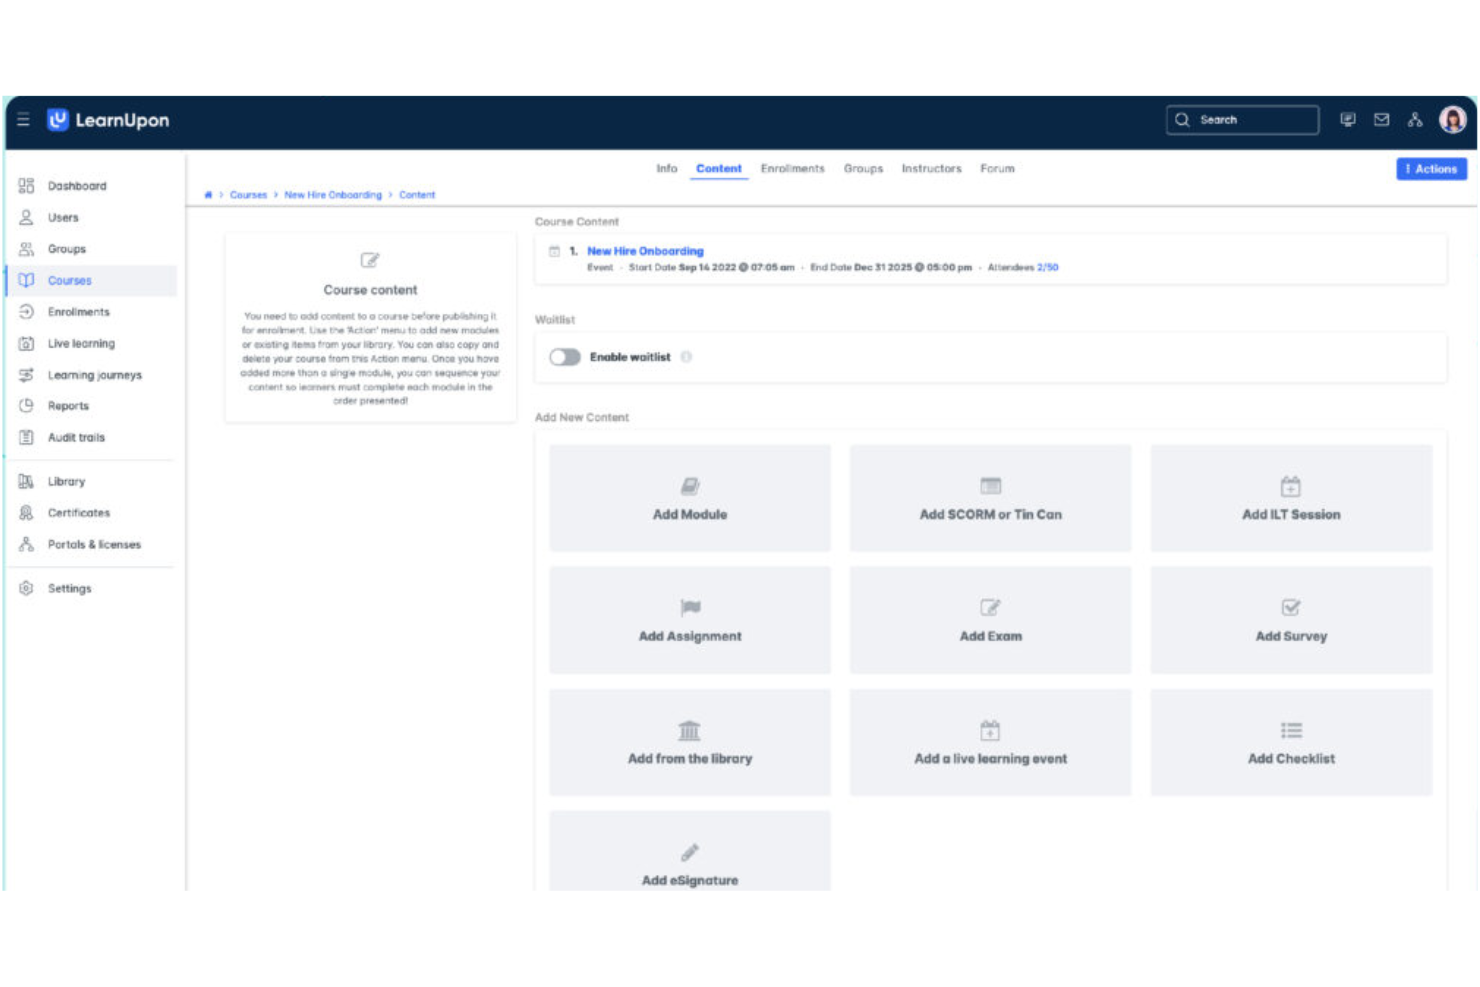1480x987 pixels.
Task: Open the mail notifications icon in the top bar
Action: tap(1381, 120)
